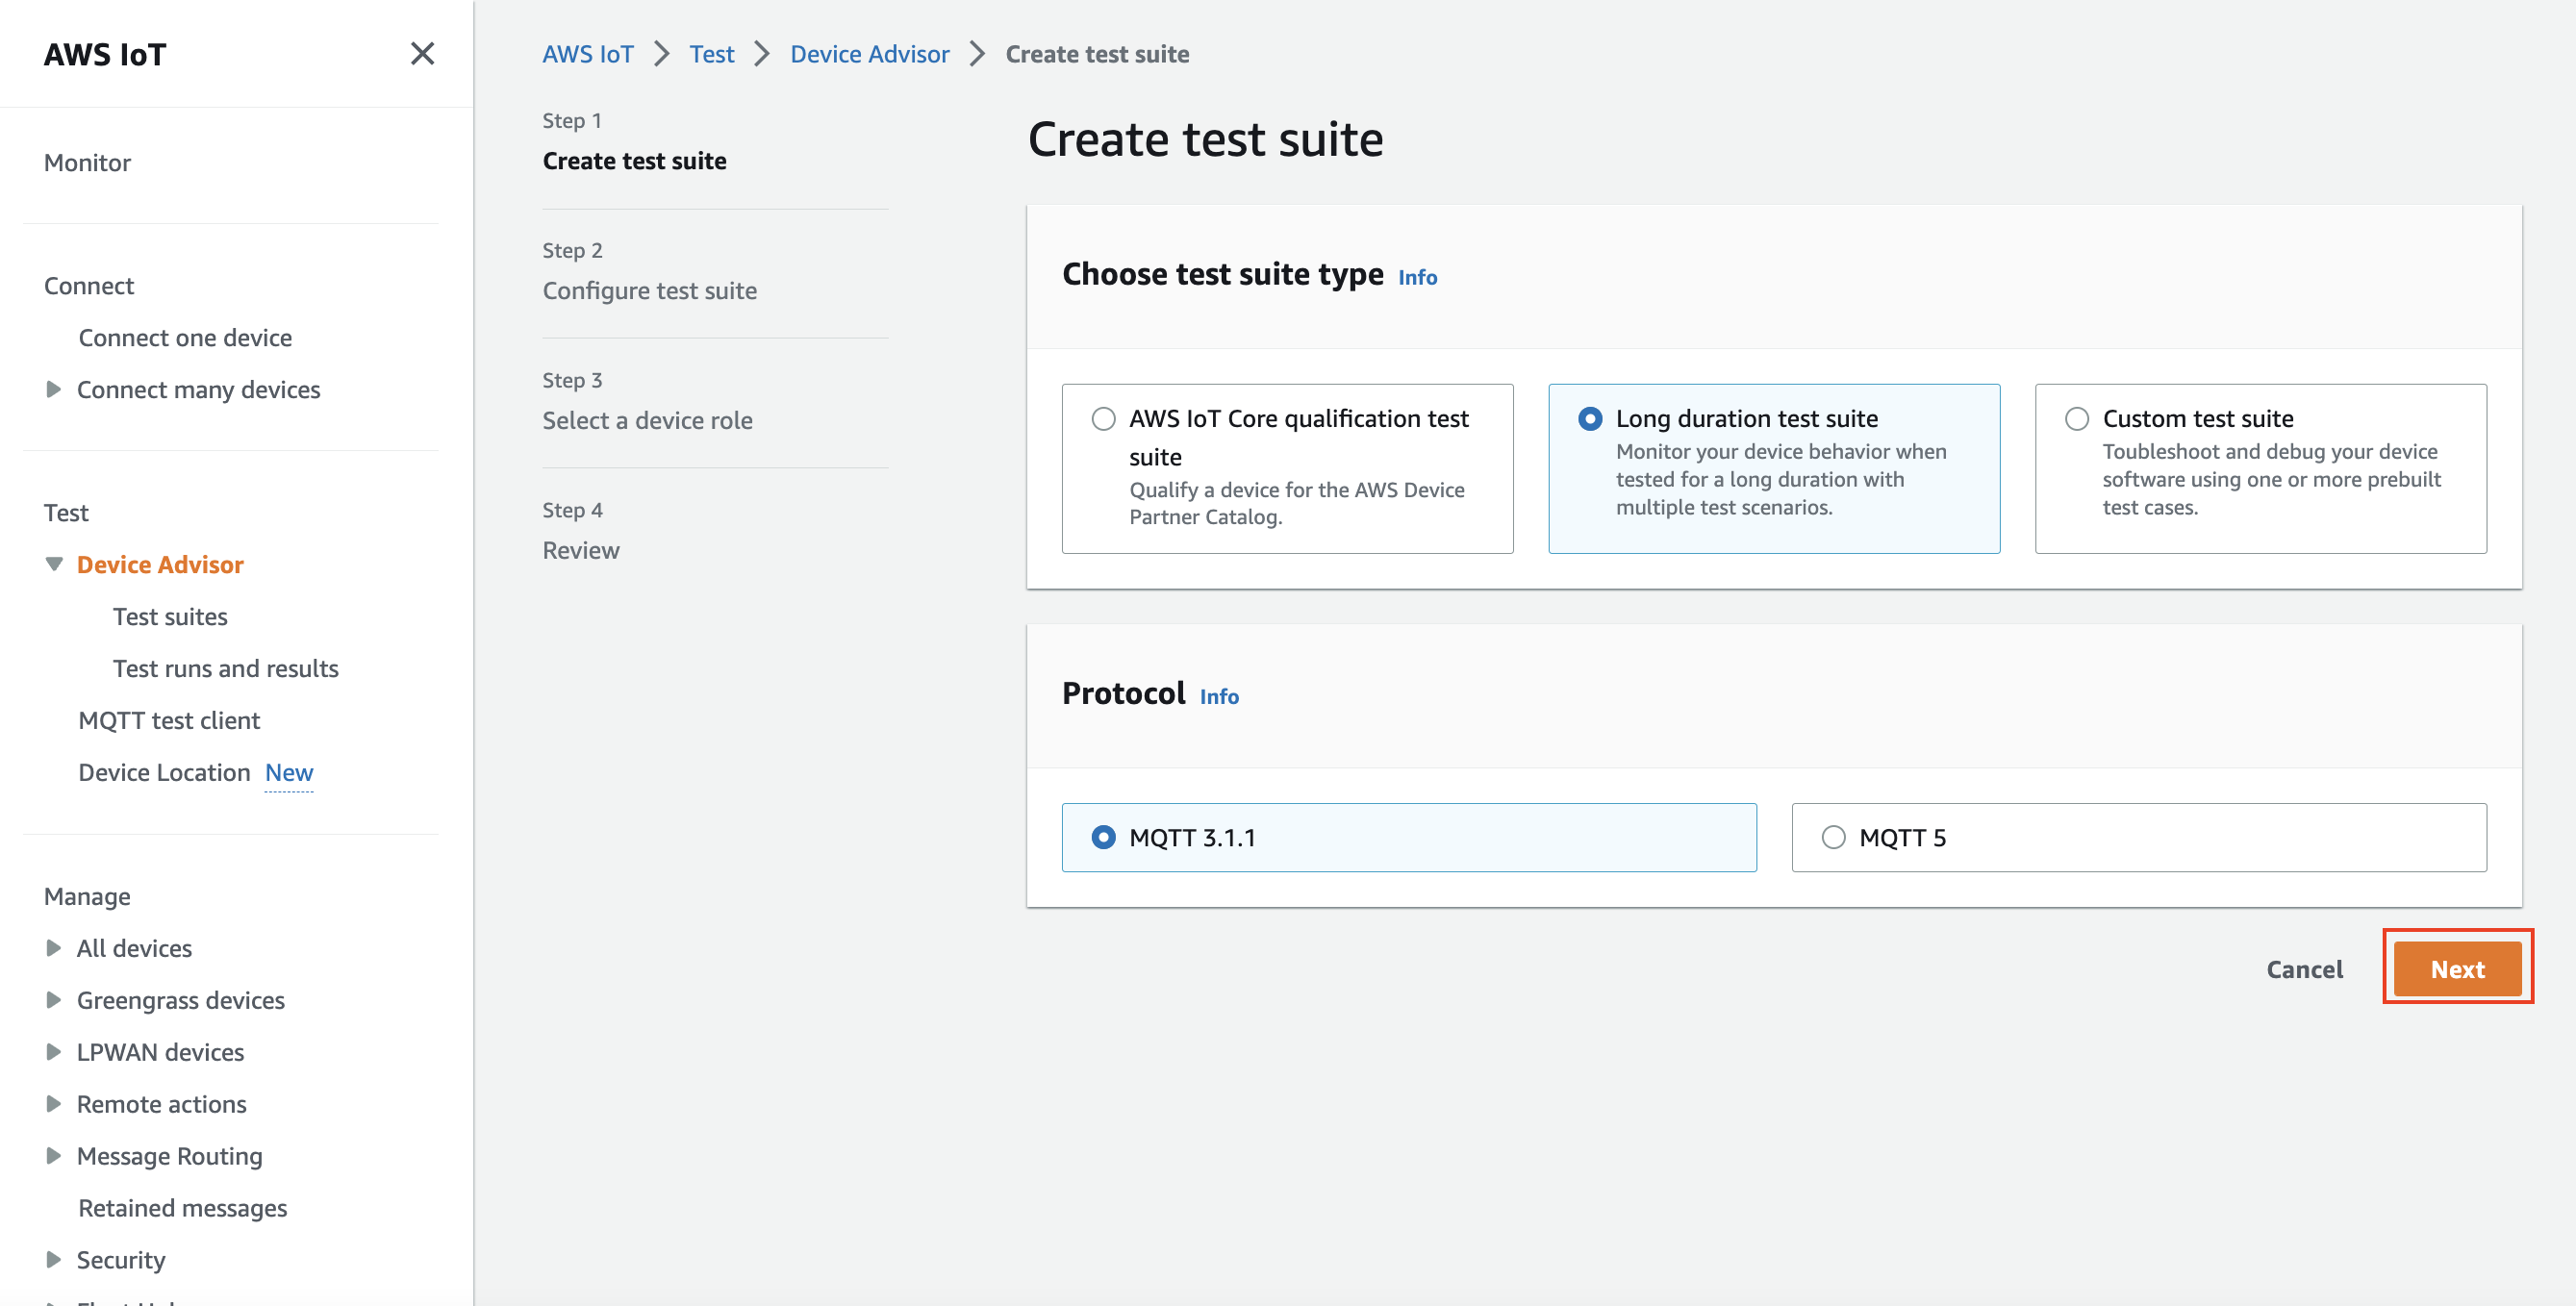Click the Security section icon
The width and height of the screenshot is (2576, 1306).
53,1258
